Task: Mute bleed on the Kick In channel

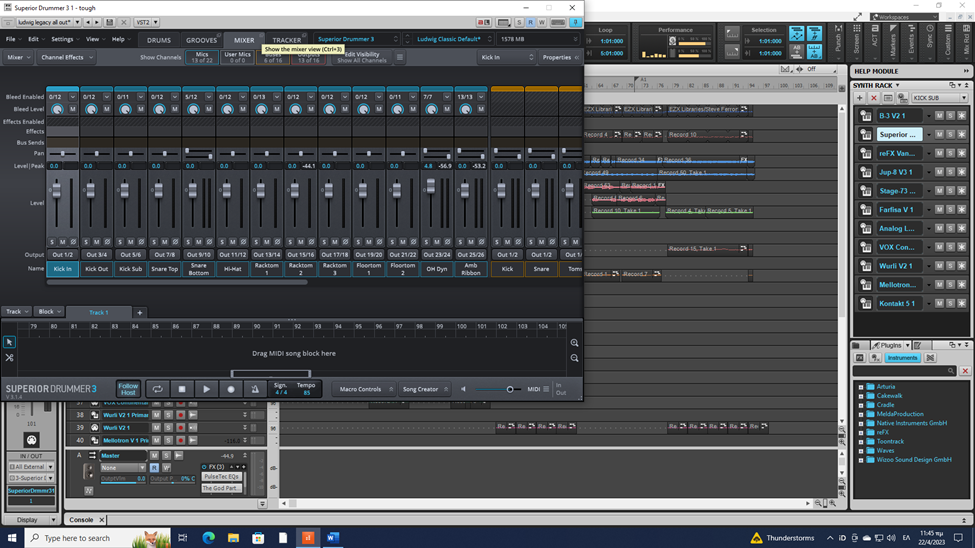Action: [73, 109]
